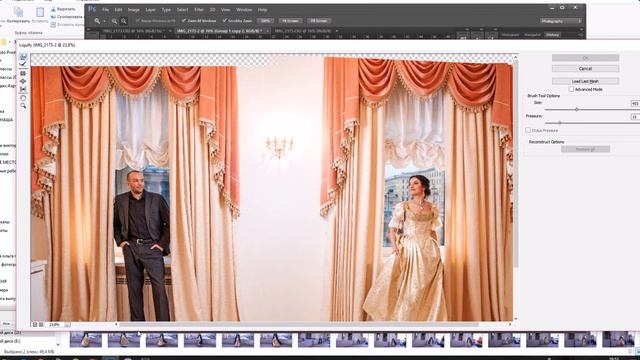Select the Hand tool in Liquify
Viewport: 640px width, 360px height.
[23, 98]
